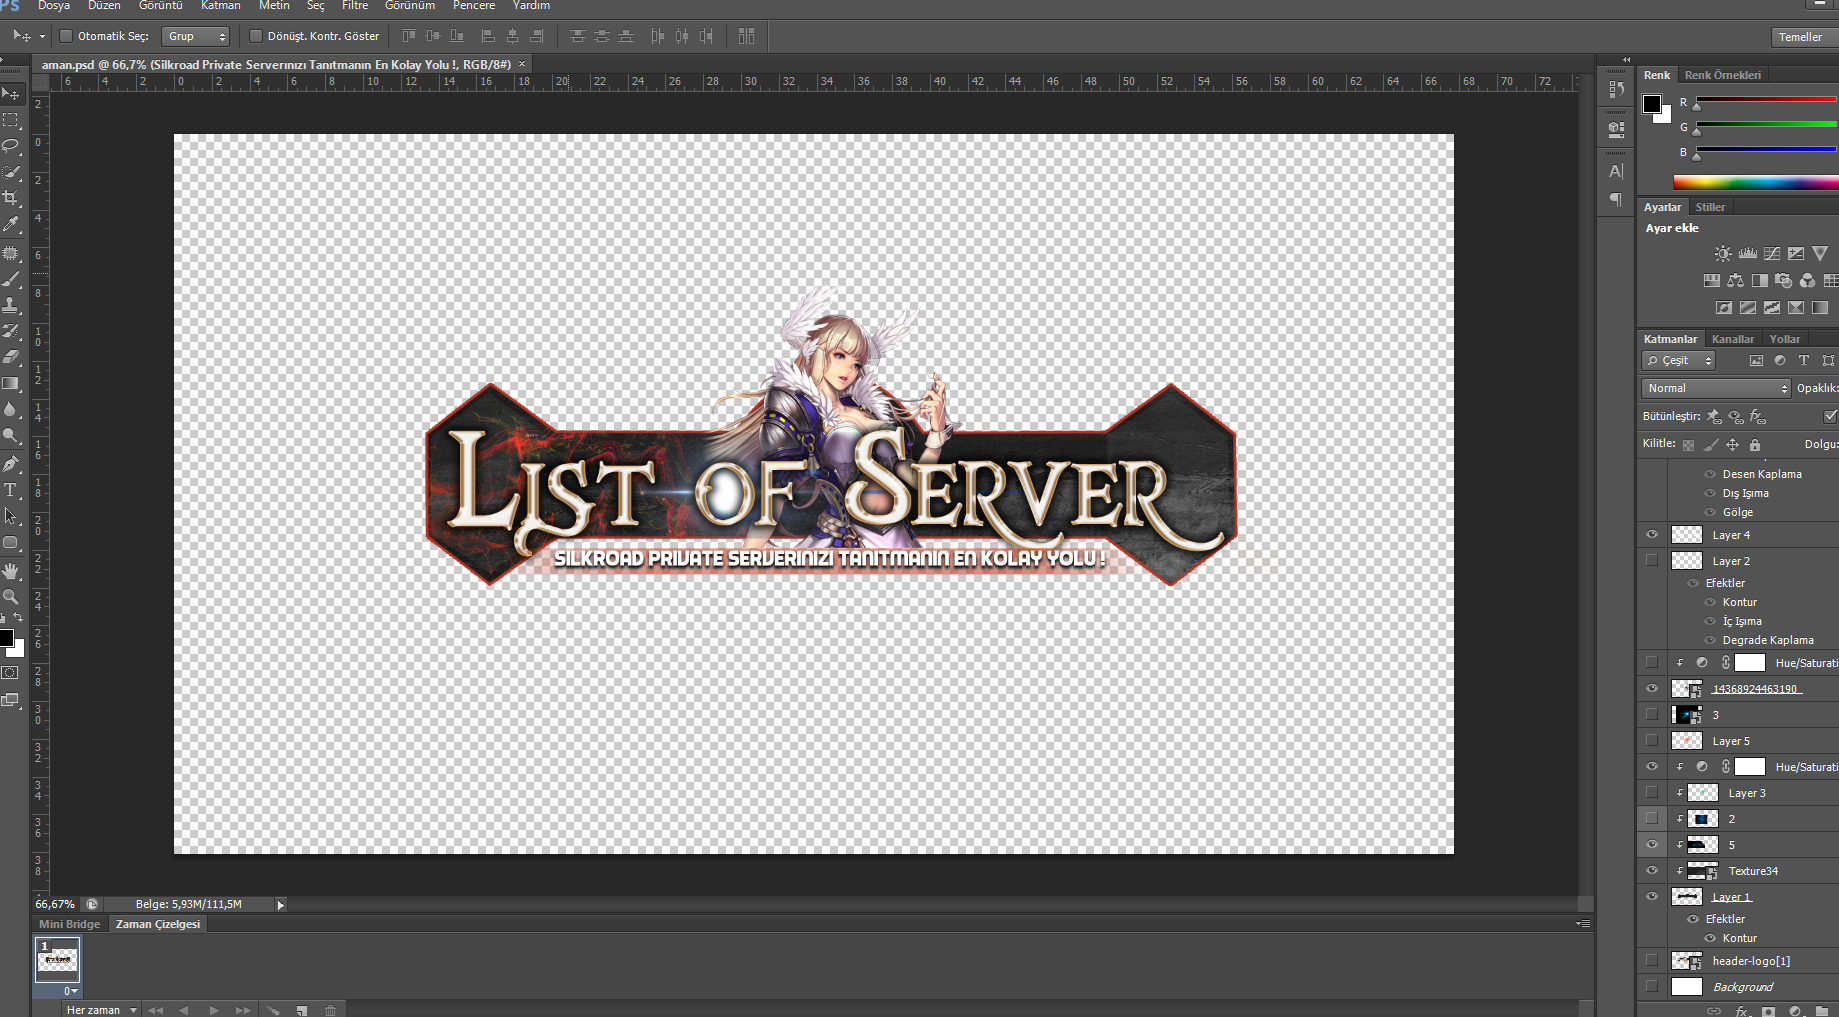Select the Horizontal Type tool
1839x1017 pixels.
(x=11, y=490)
